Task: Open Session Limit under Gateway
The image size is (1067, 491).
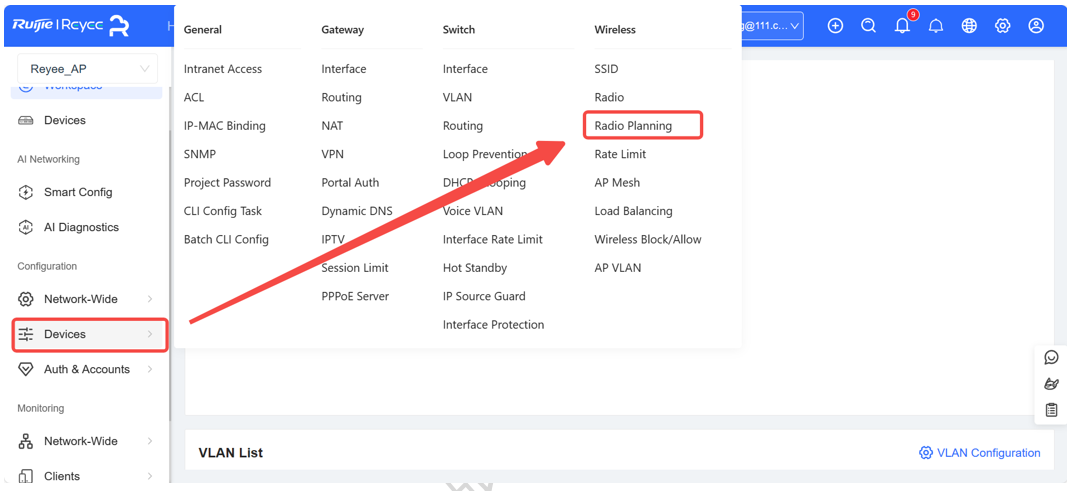Action: 355,268
